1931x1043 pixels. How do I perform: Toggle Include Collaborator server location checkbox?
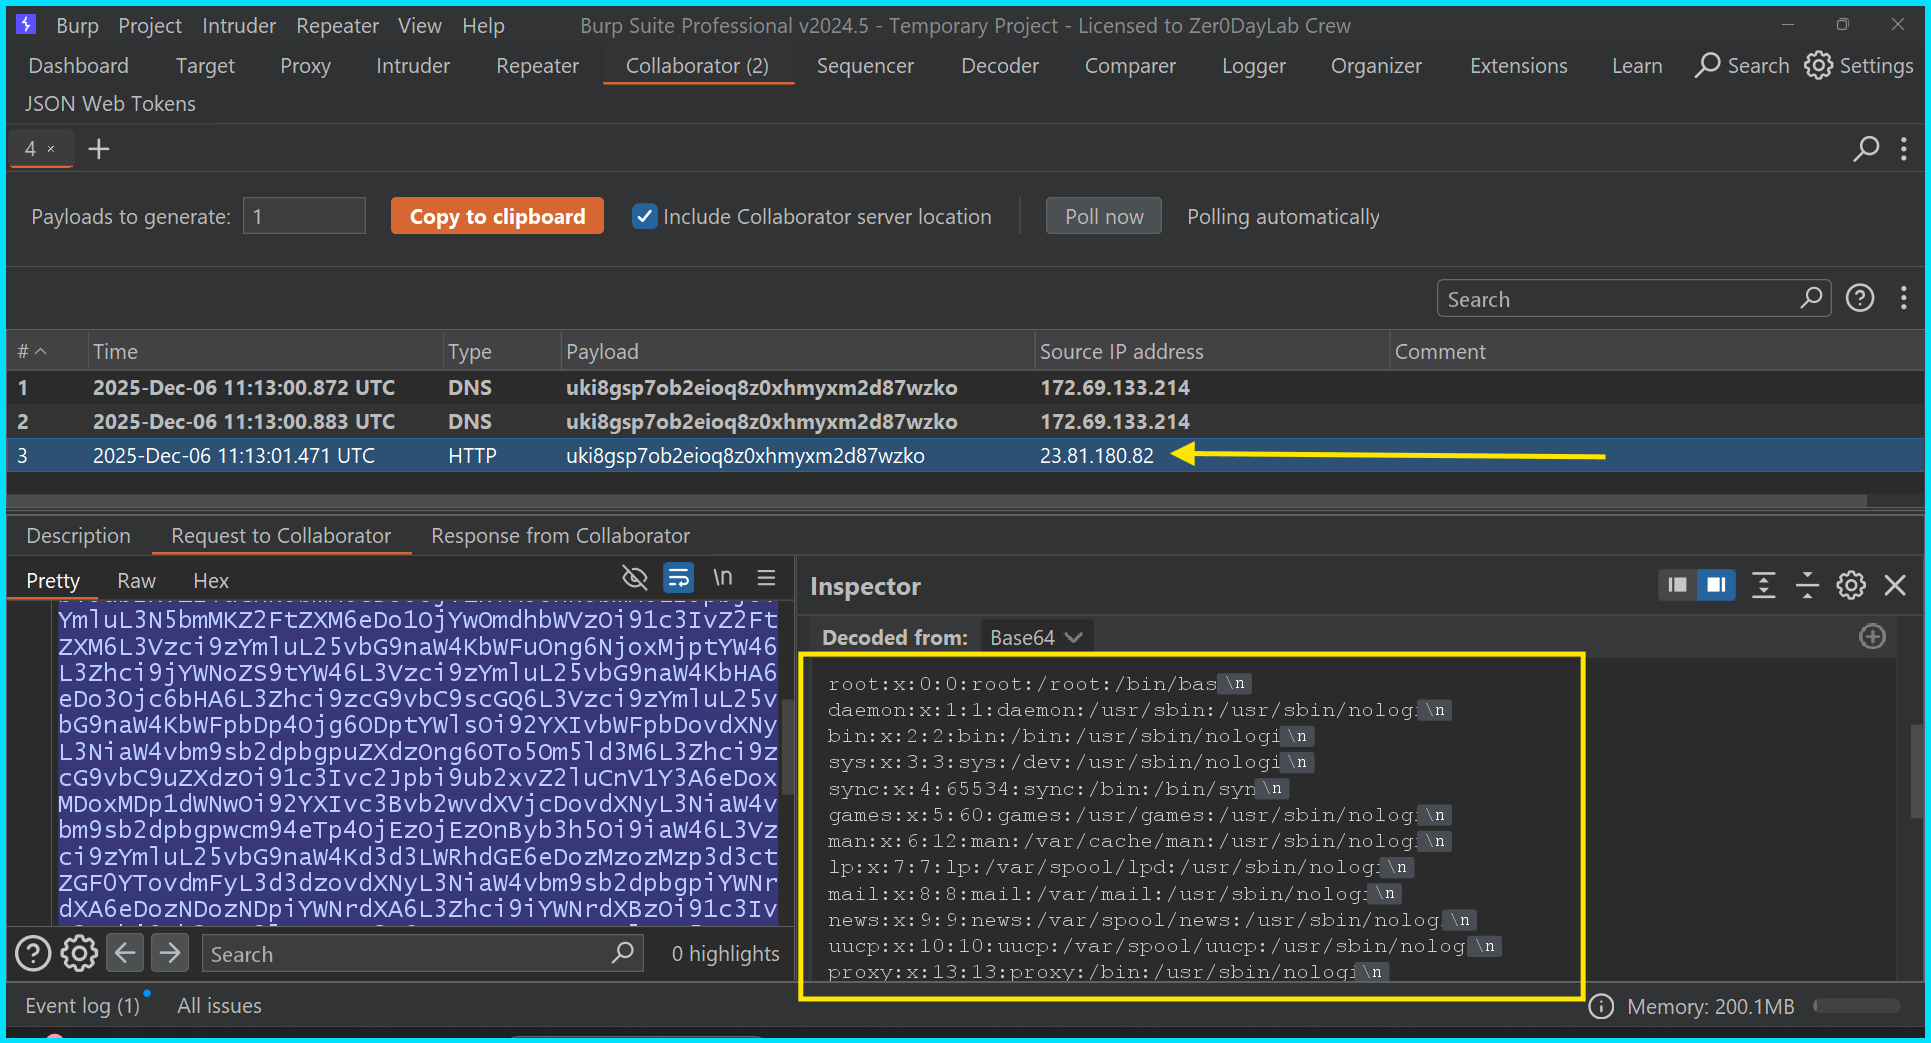pyautogui.click(x=645, y=216)
